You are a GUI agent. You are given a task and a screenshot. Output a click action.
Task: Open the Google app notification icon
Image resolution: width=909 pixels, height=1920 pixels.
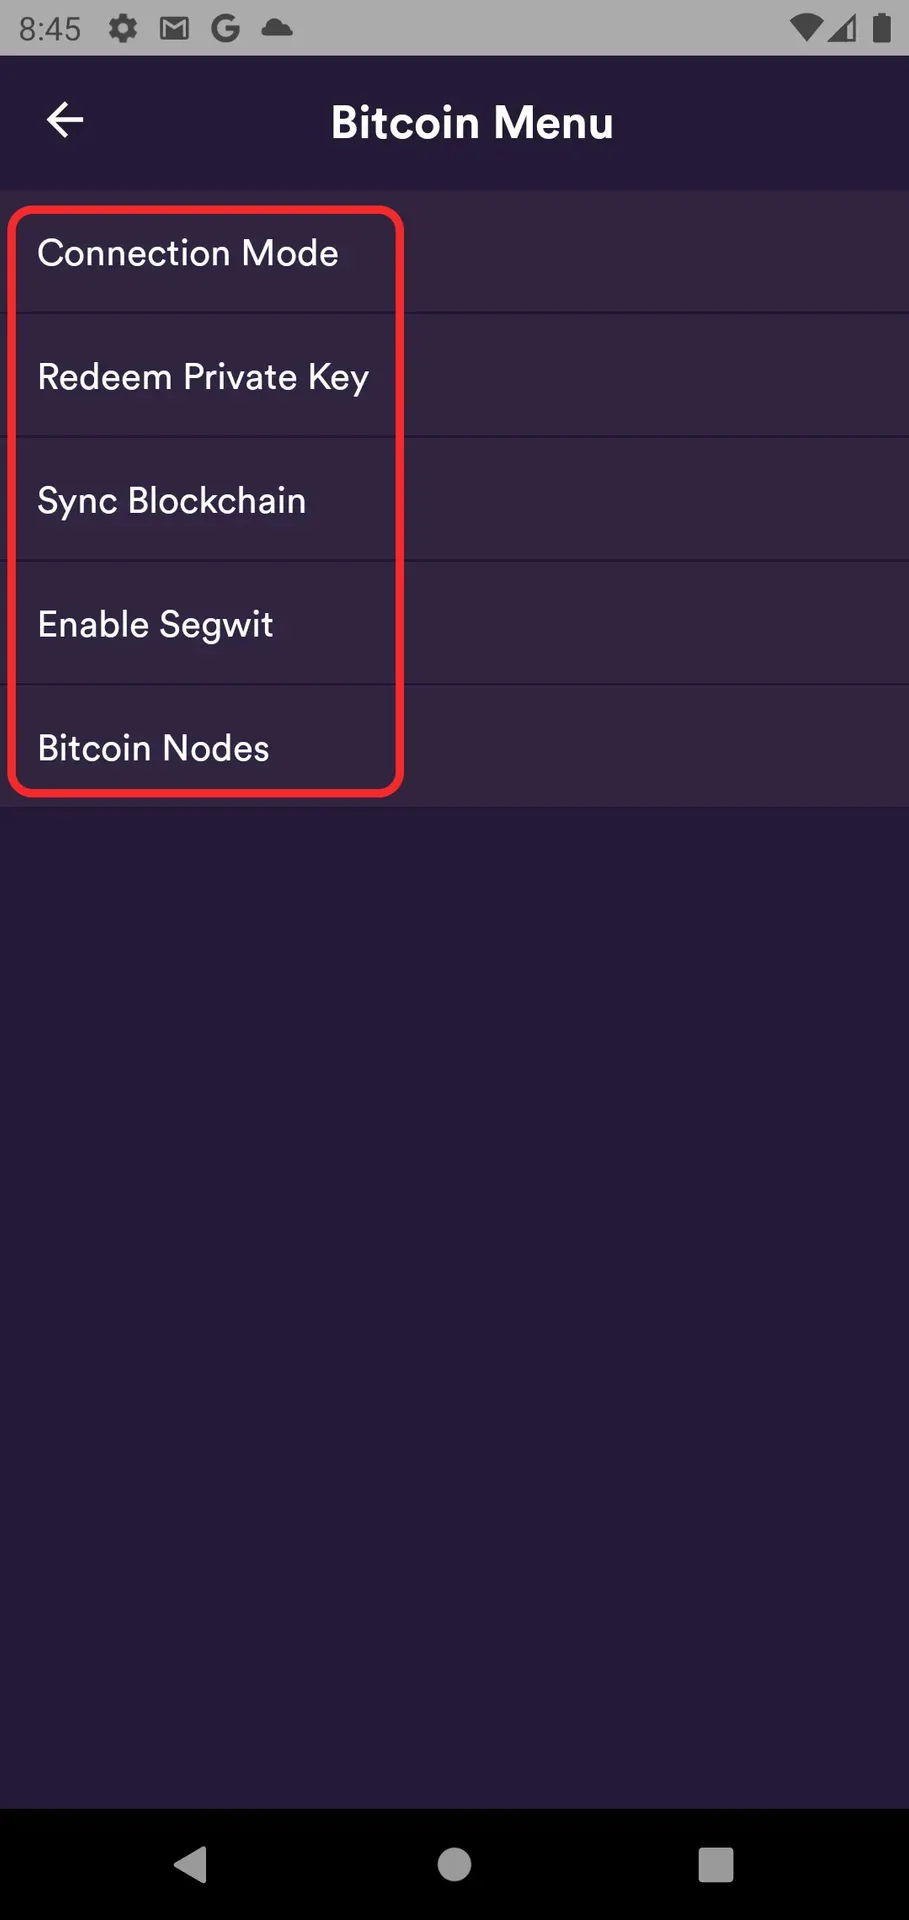pyautogui.click(x=226, y=28)
